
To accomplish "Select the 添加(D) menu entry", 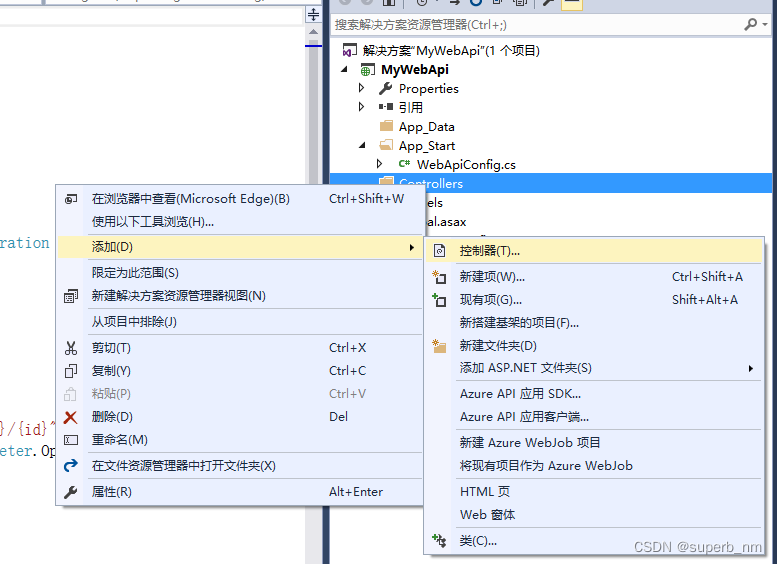I will point(240,247).
